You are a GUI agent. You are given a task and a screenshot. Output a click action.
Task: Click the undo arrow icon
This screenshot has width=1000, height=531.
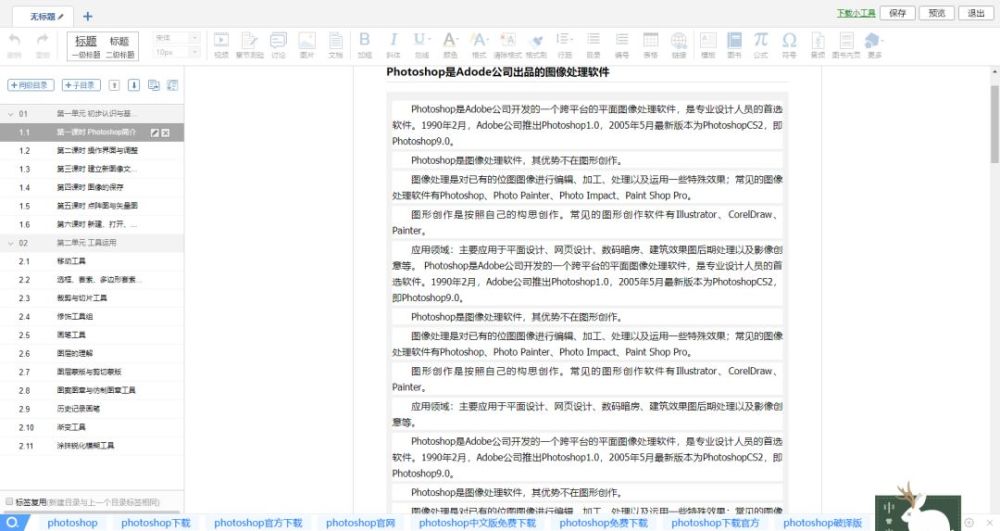[14, 41]
